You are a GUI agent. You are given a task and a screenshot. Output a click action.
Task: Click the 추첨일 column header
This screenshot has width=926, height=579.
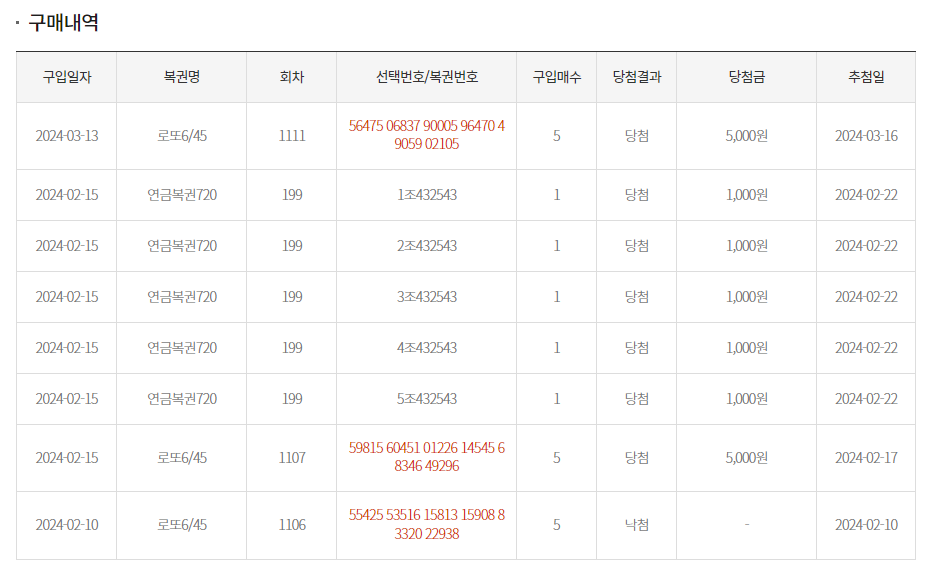point(866,77)
